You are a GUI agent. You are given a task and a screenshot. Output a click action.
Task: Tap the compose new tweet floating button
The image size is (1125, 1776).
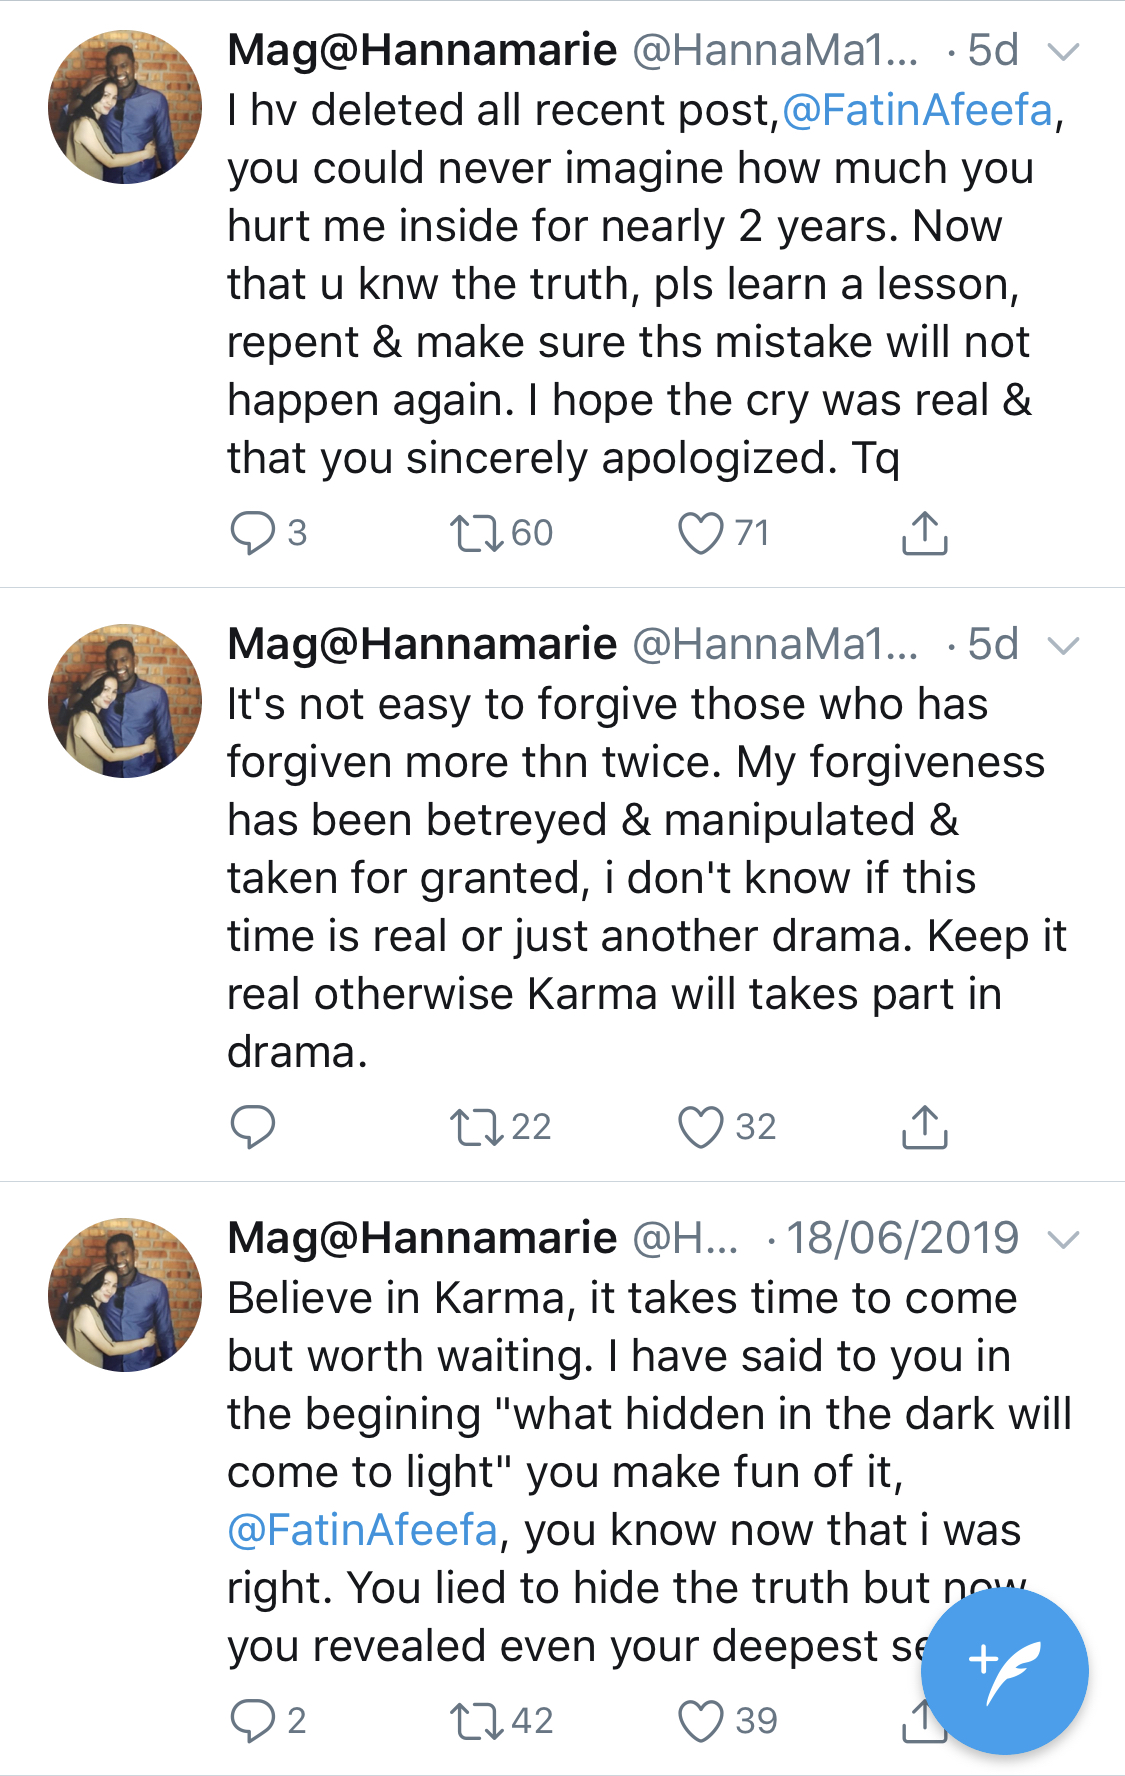click(1004, 1670)
